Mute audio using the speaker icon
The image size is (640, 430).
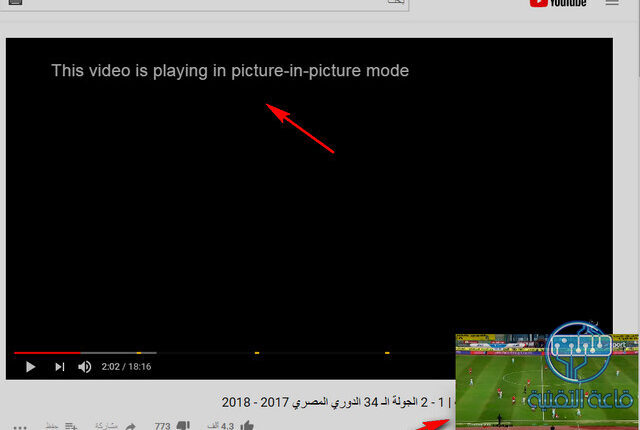pos(84,367)
